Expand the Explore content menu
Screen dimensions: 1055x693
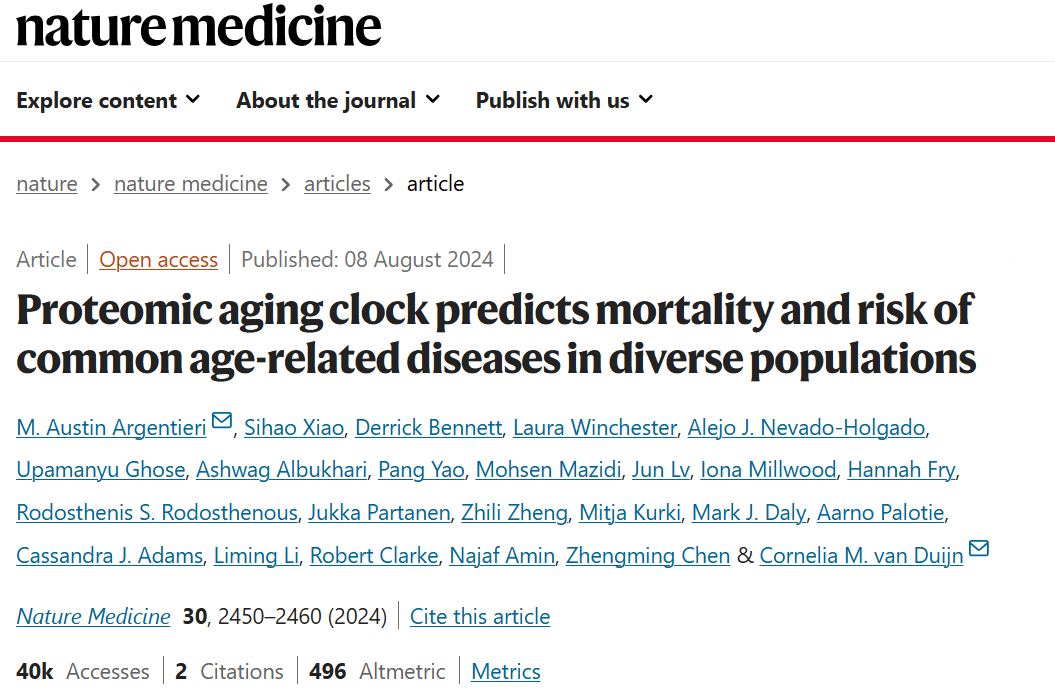[x=108, y=100]
